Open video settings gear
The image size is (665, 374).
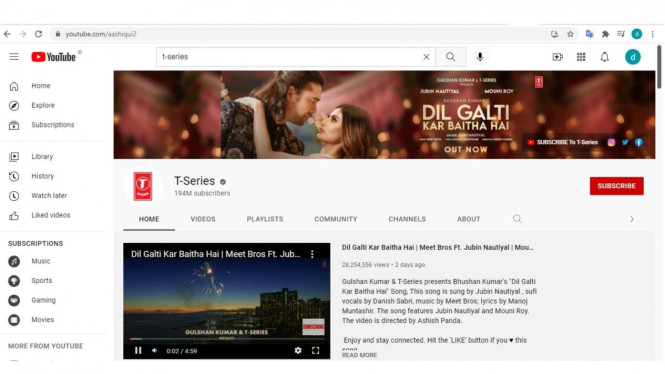(298, 351)
